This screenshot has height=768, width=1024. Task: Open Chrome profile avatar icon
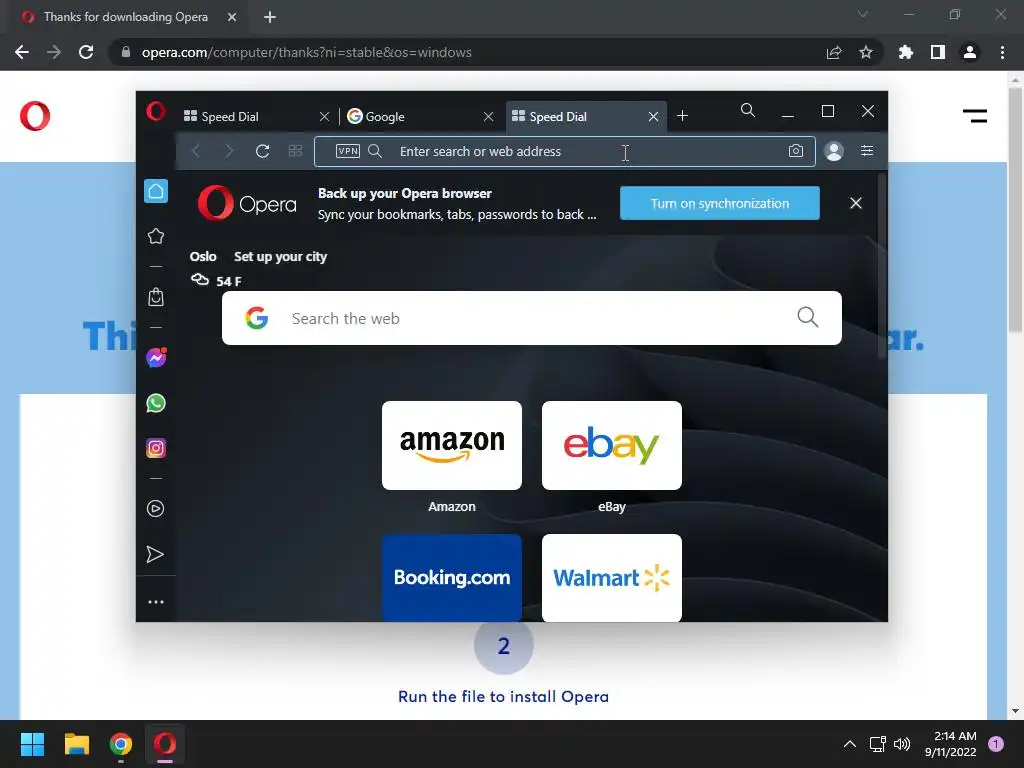(970, 52)
